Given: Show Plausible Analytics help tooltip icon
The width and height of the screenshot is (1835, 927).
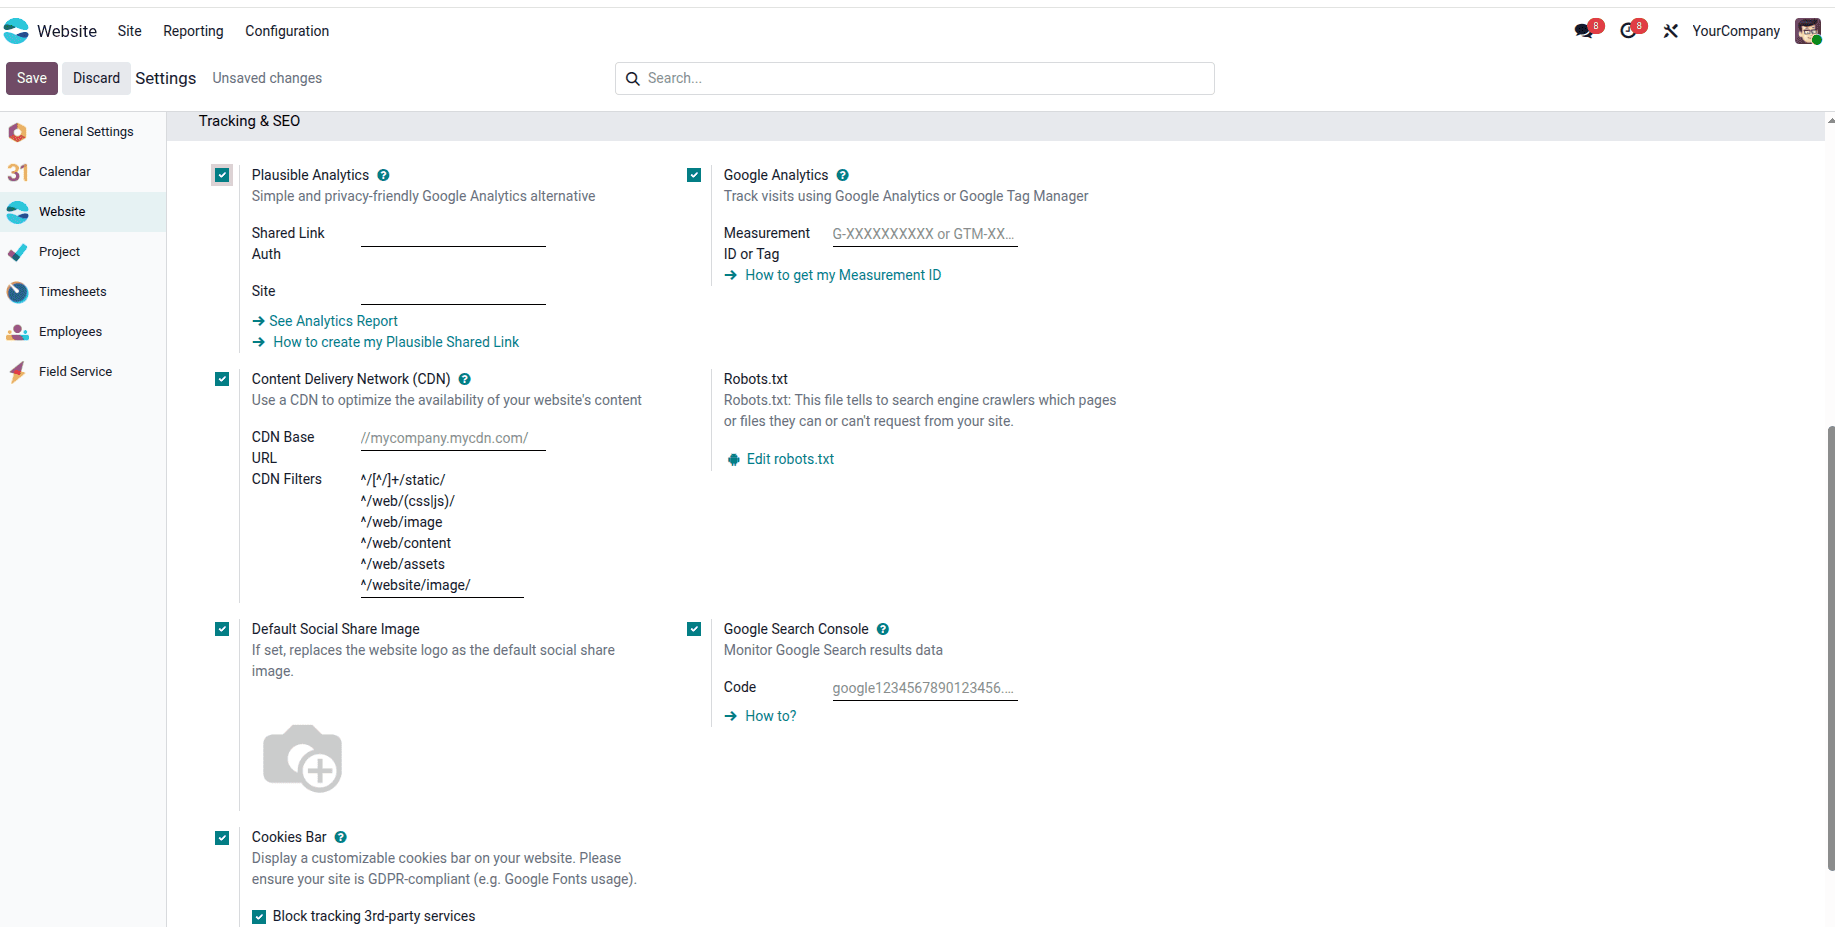Looking at the screenshot, I should click(383, 175).
